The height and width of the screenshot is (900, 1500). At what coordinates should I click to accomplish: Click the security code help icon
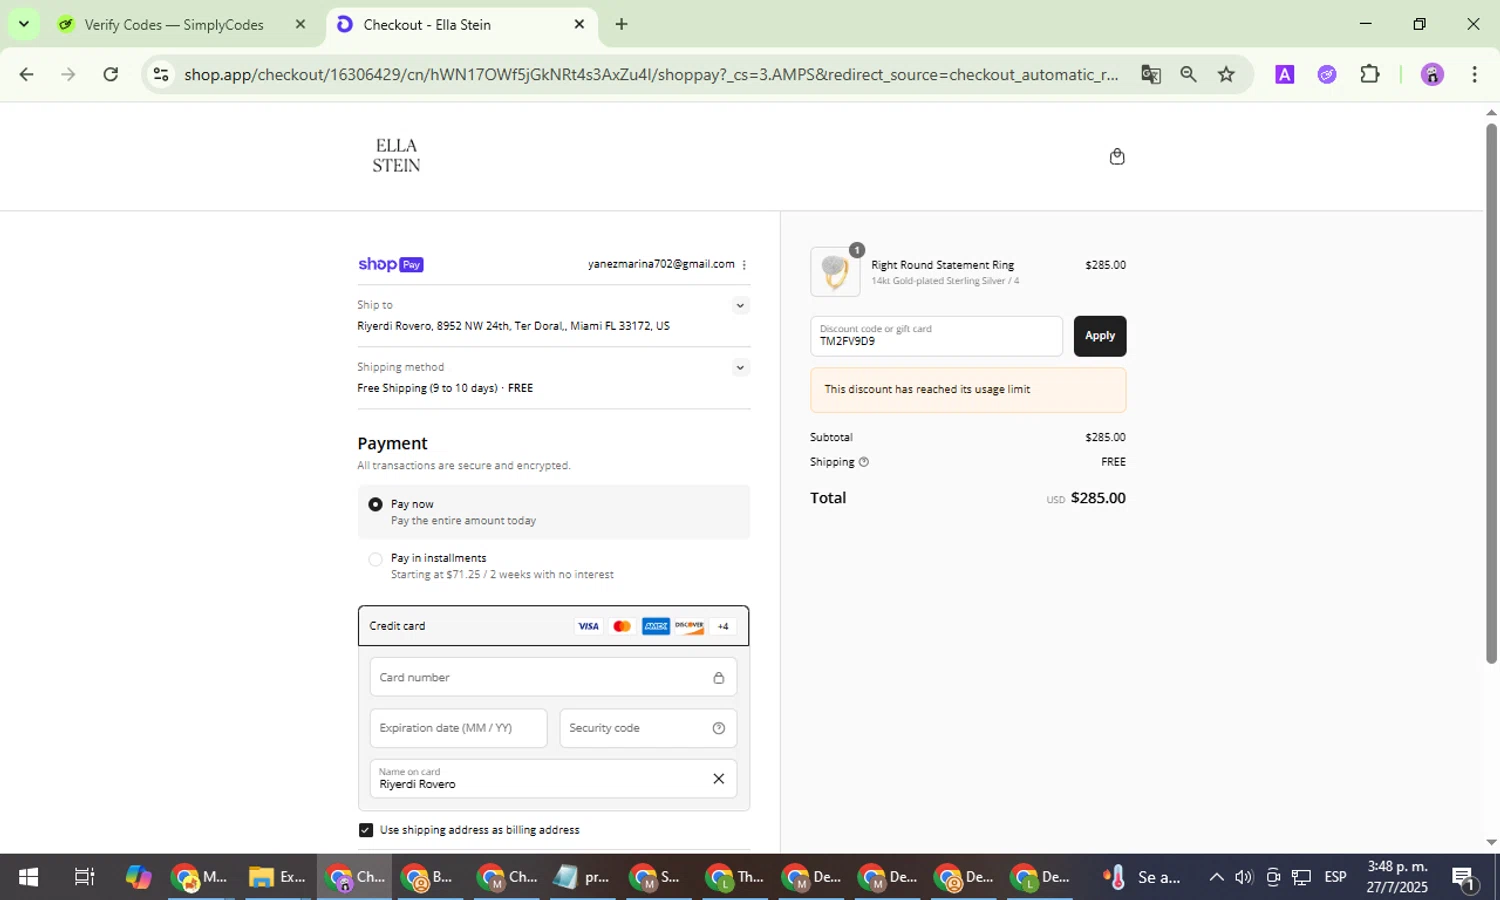coord(718,728)
